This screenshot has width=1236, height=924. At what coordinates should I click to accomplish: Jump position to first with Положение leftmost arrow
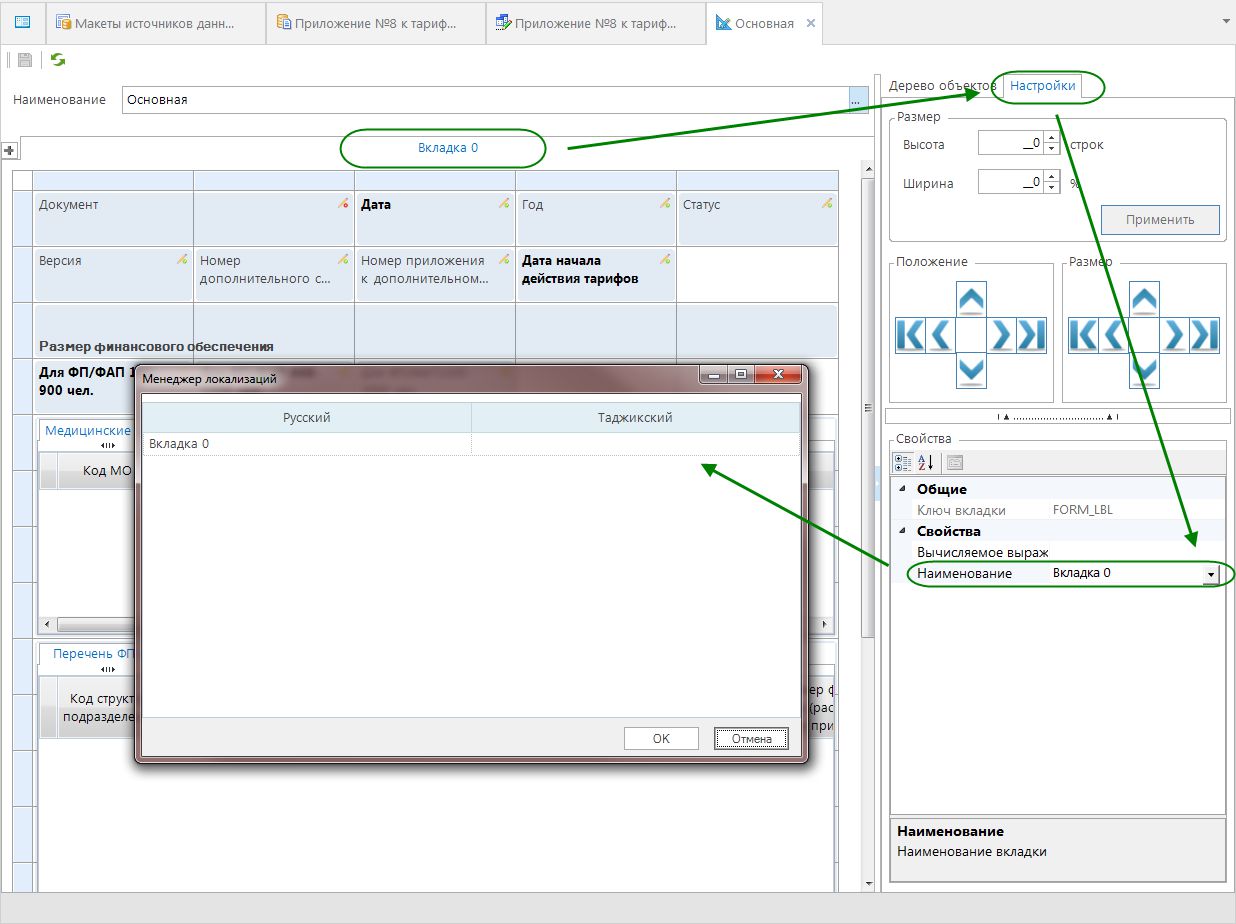tap(910, 335)
